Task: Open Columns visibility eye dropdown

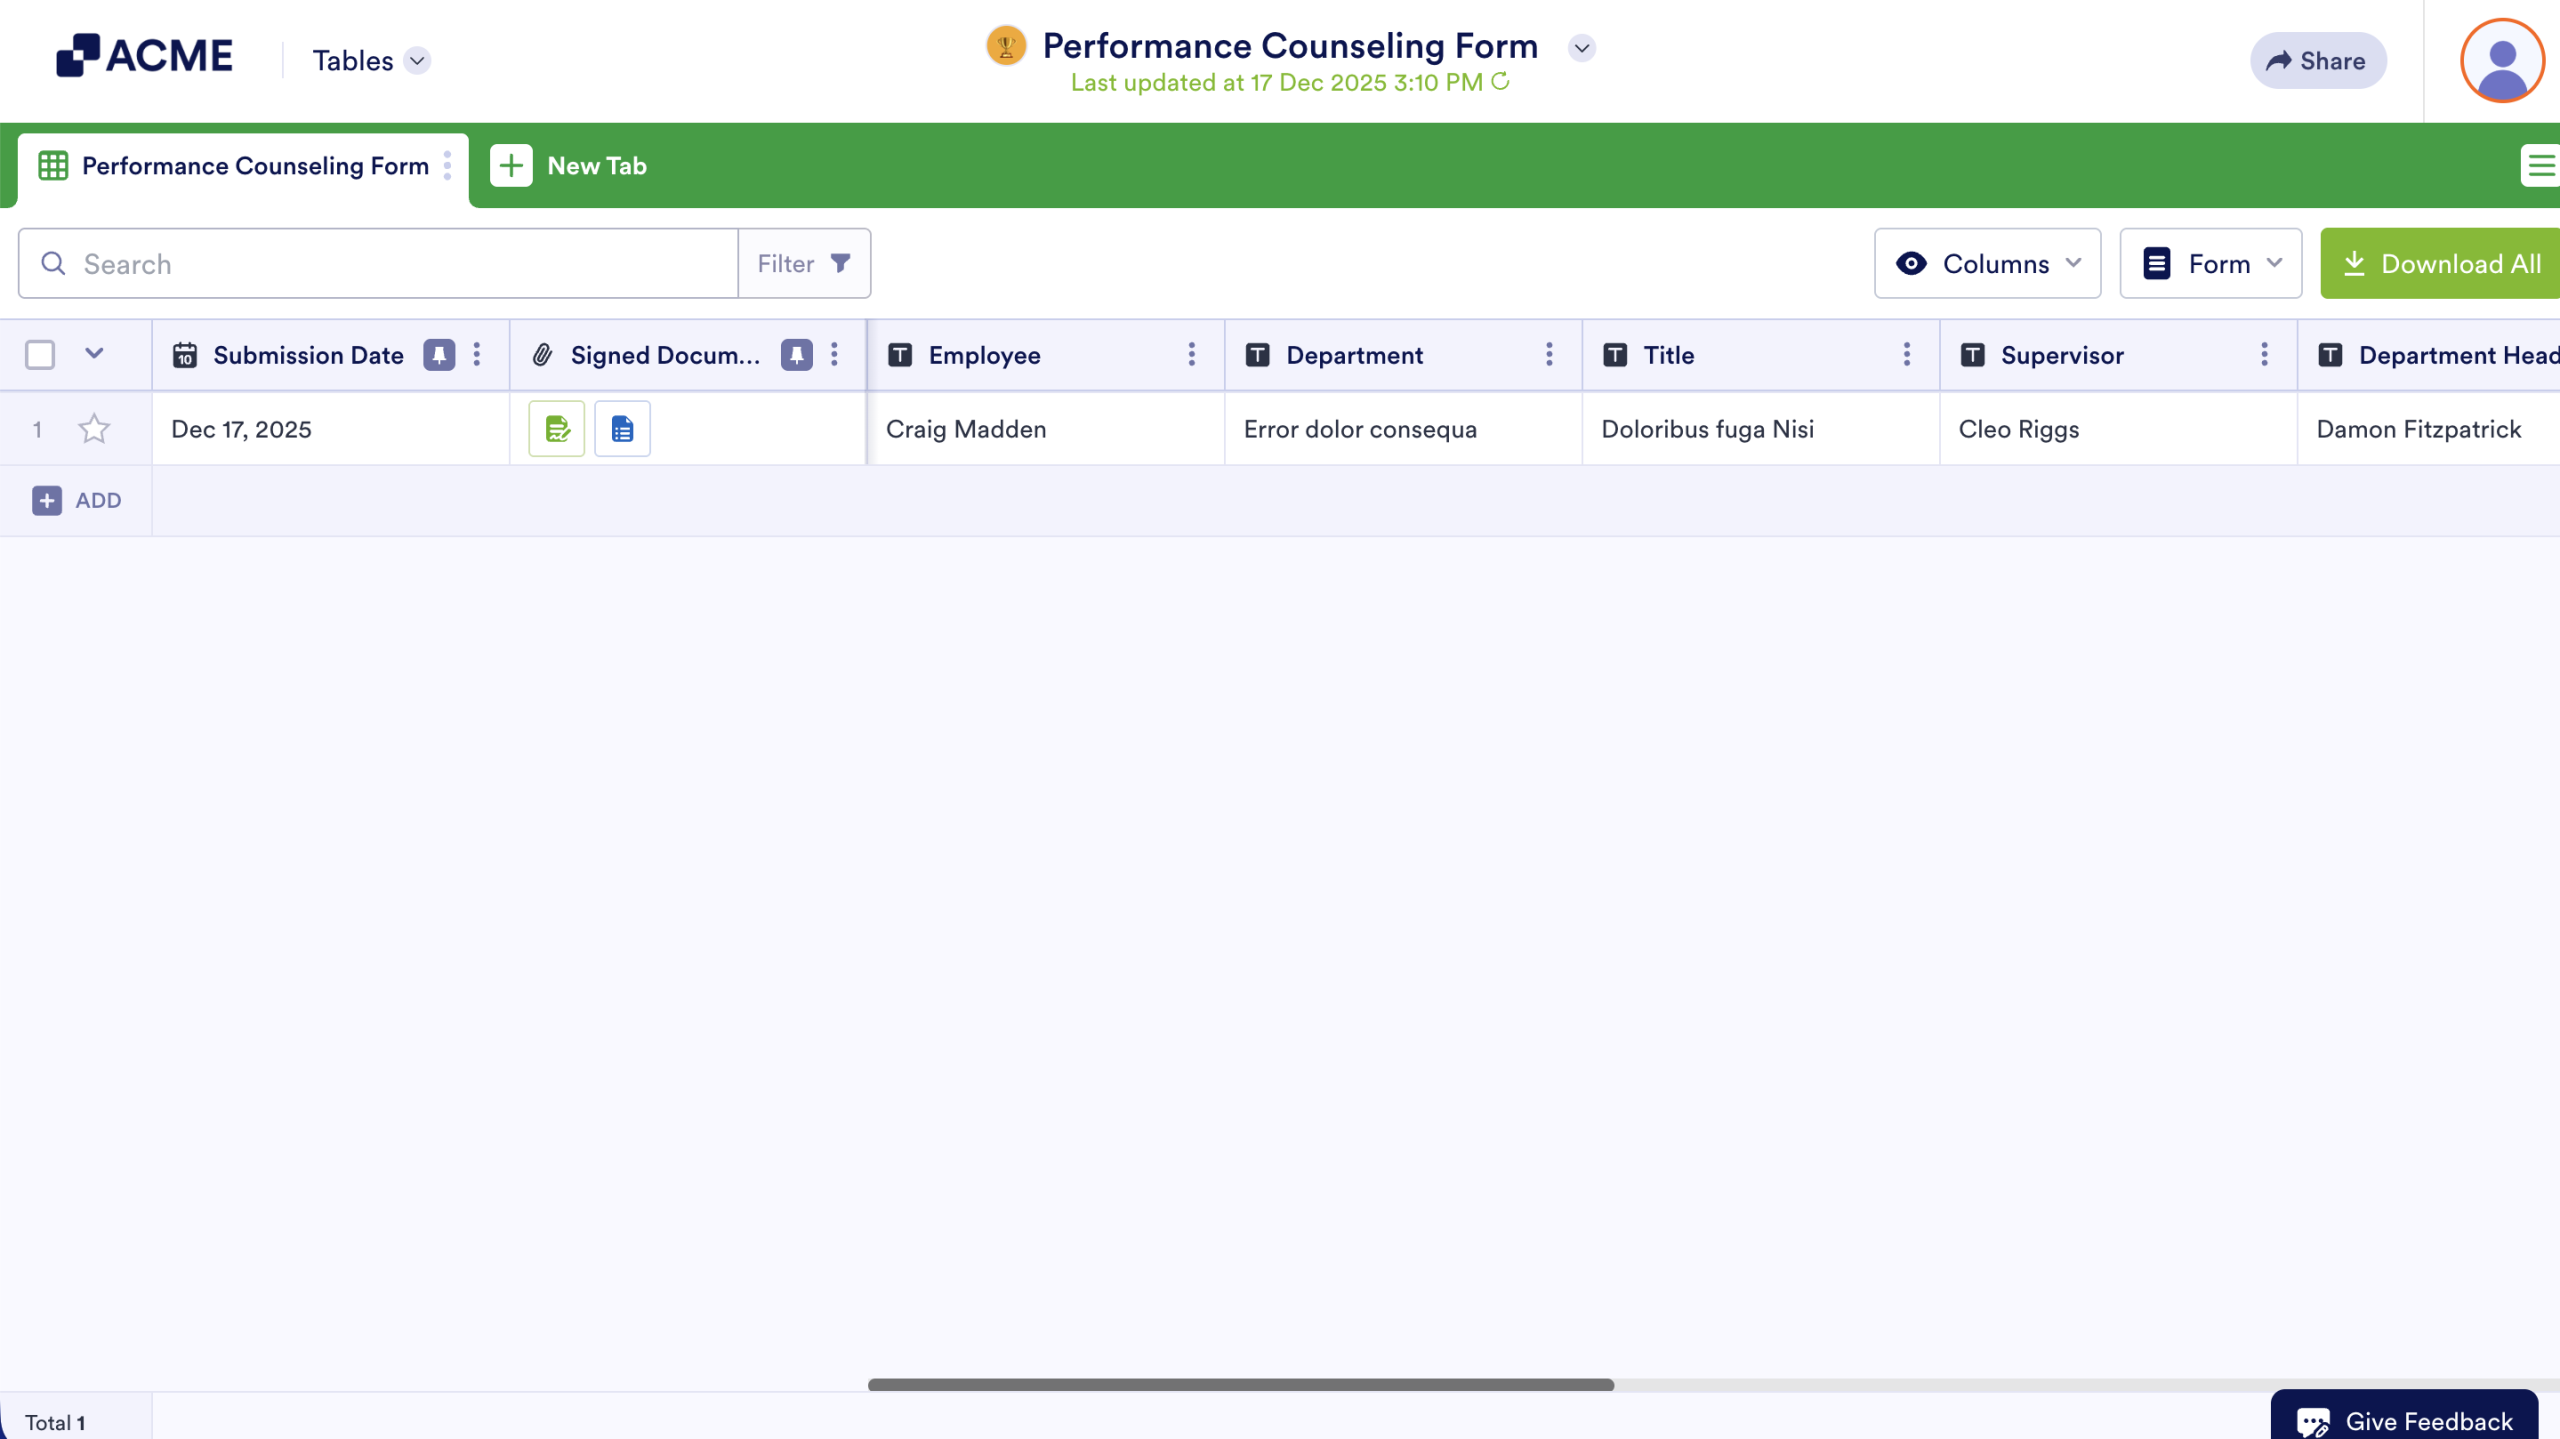Action: coord(1987,264)
